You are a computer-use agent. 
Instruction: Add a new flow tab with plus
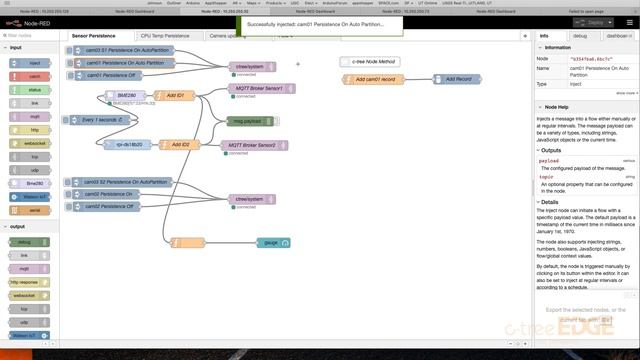pyautogui.click(x=525, y=36)
